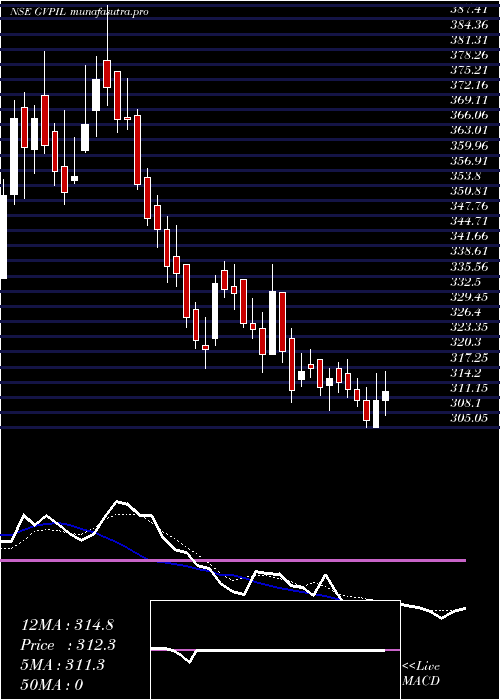Screen dimensions: 500x700
Task: Select the 381.31 price axis label
Action: click(467, 39)
